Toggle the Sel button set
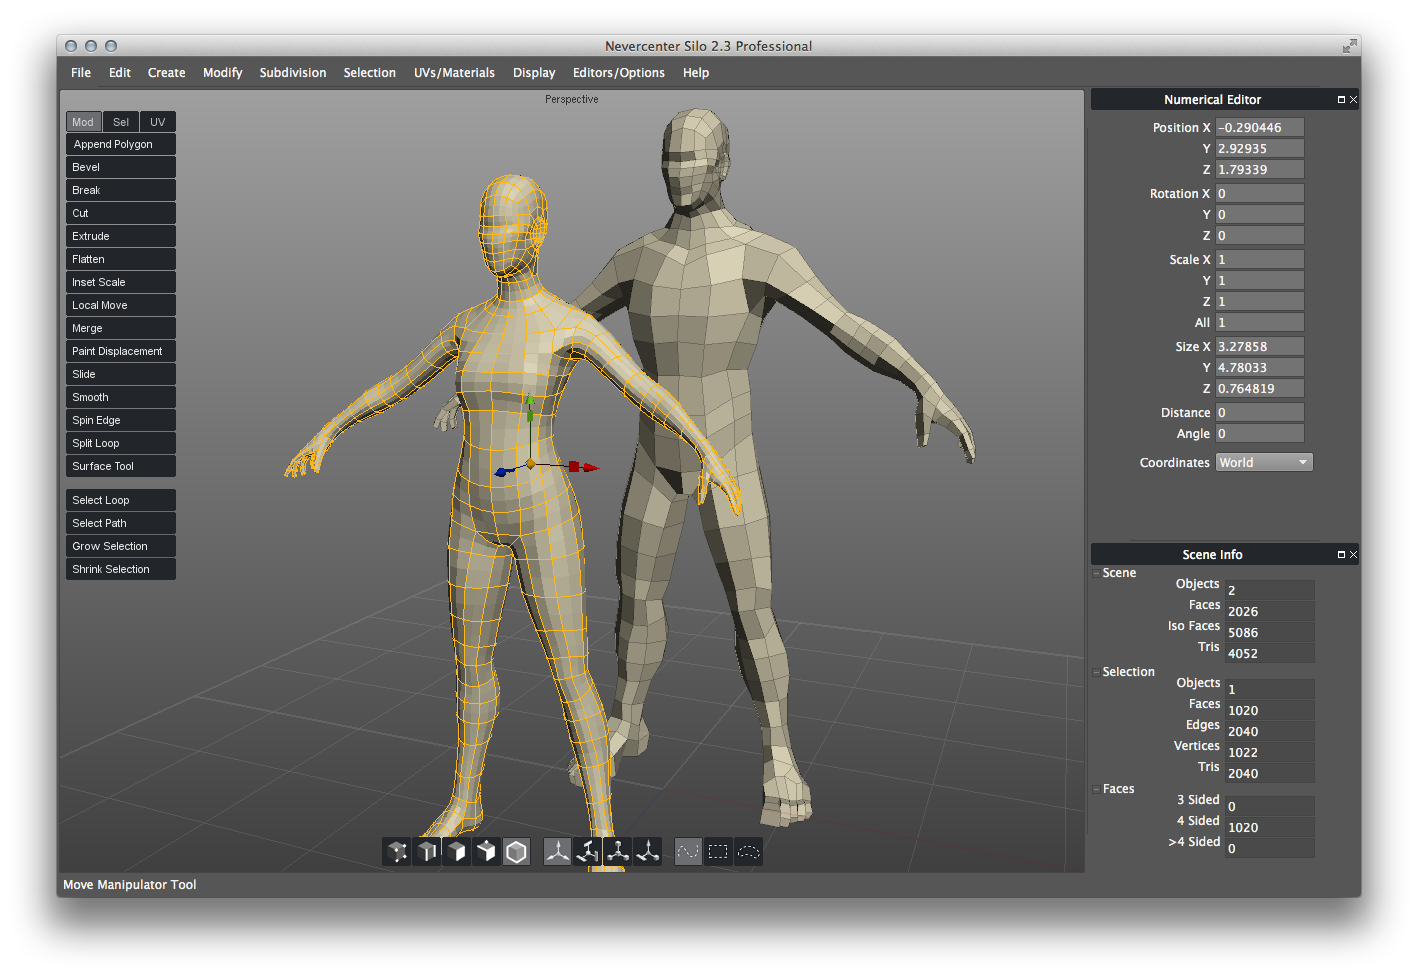 pos(121,122)
